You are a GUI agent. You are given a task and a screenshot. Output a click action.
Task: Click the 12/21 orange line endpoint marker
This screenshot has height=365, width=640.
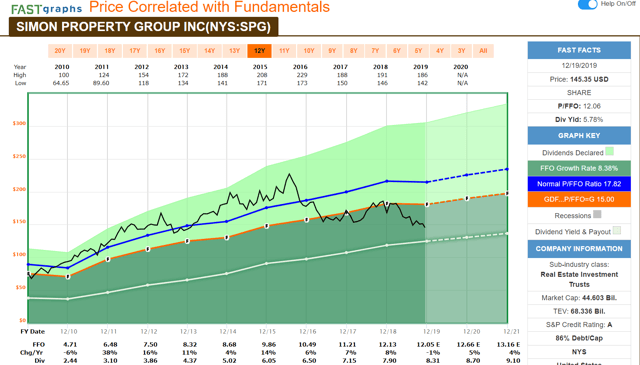pos(507,193)
